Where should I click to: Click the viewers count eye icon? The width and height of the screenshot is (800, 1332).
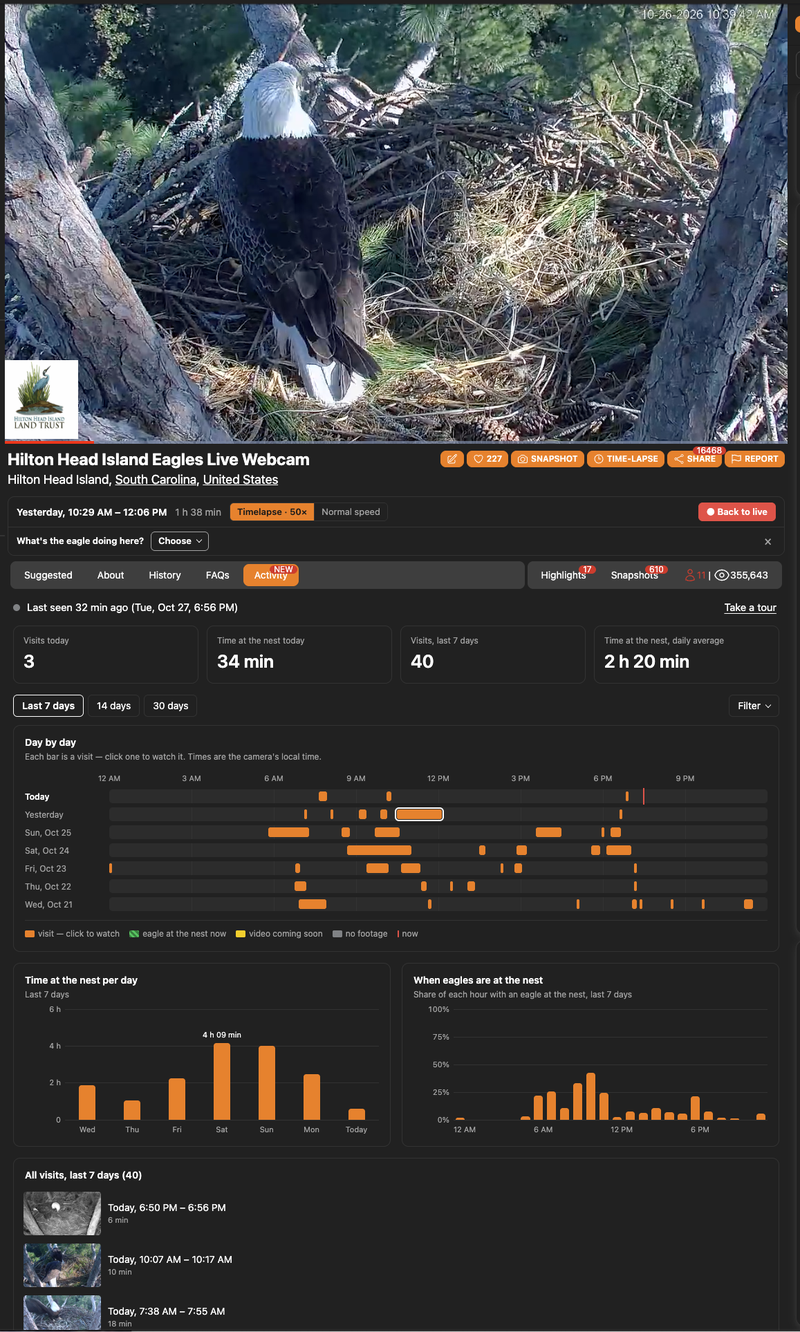[x=721, y=575]
